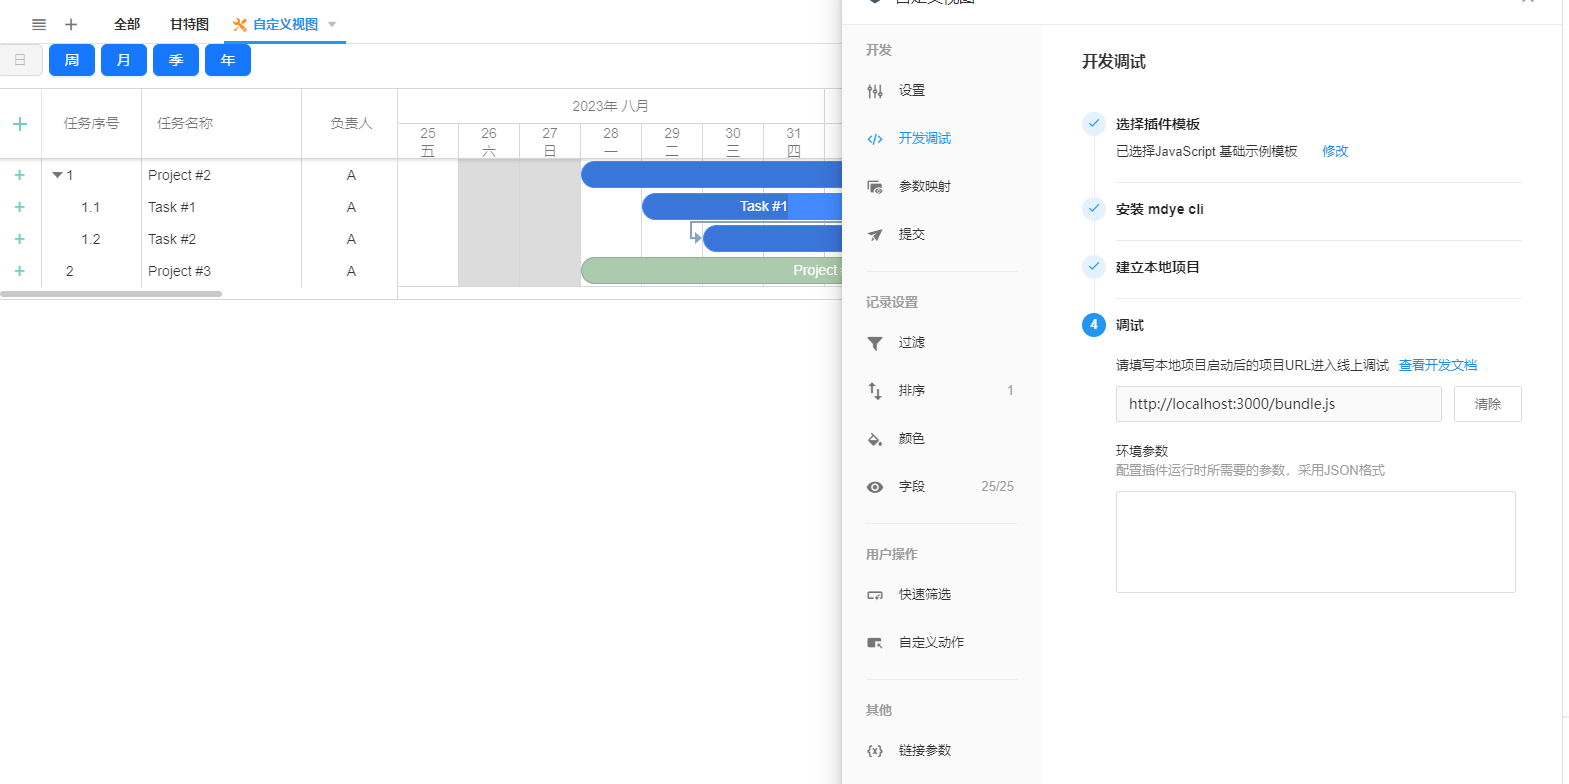Expand the 安装 mdye cli step
Image resolution: width=1569 pixels, height=784 pixels.
point(1159,210)
